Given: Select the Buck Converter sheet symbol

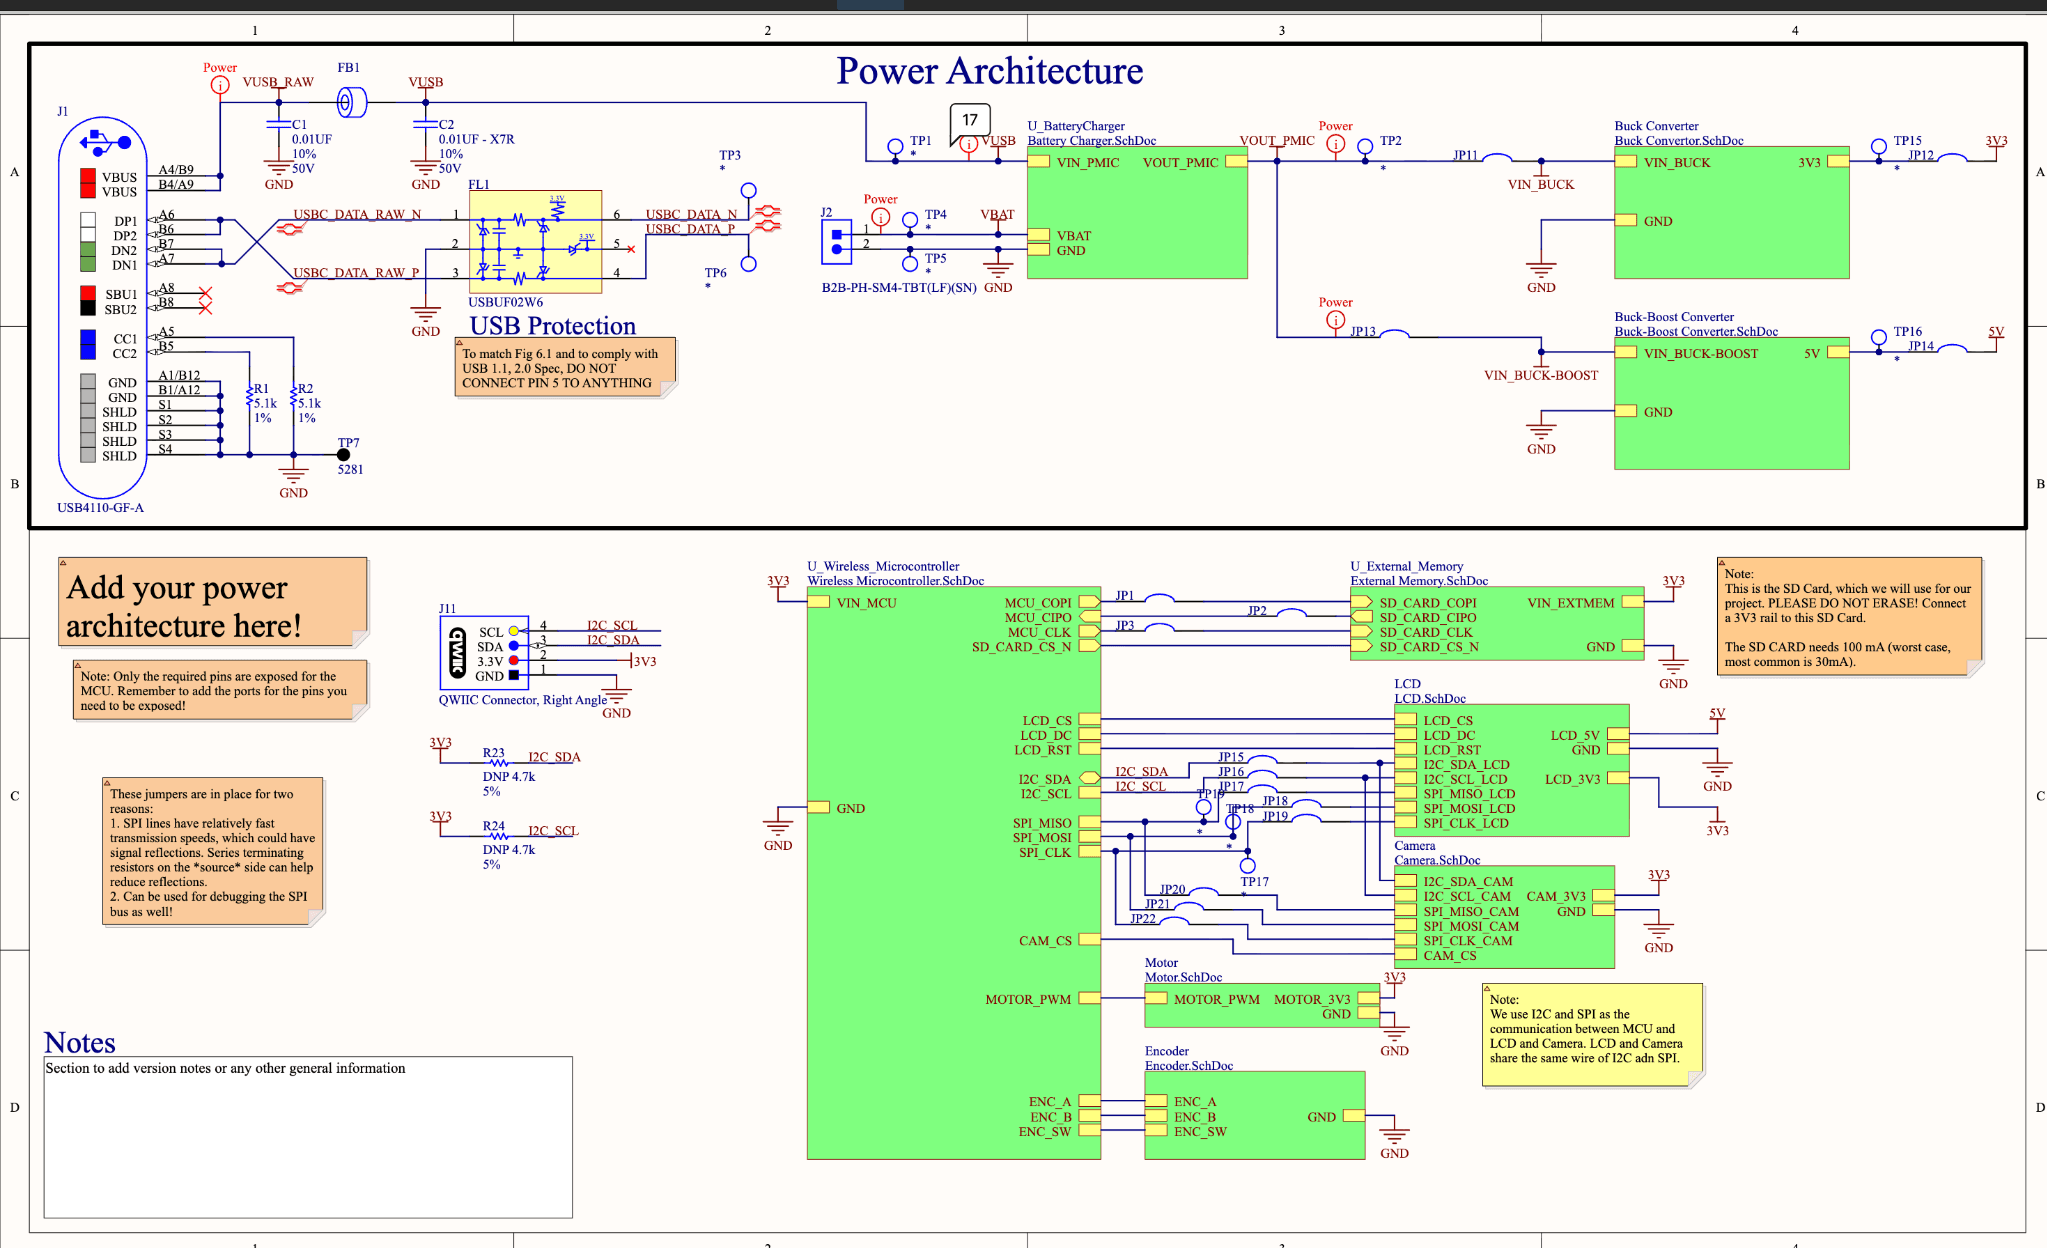Looking at the screenshot, I should tap(1731, 213).
